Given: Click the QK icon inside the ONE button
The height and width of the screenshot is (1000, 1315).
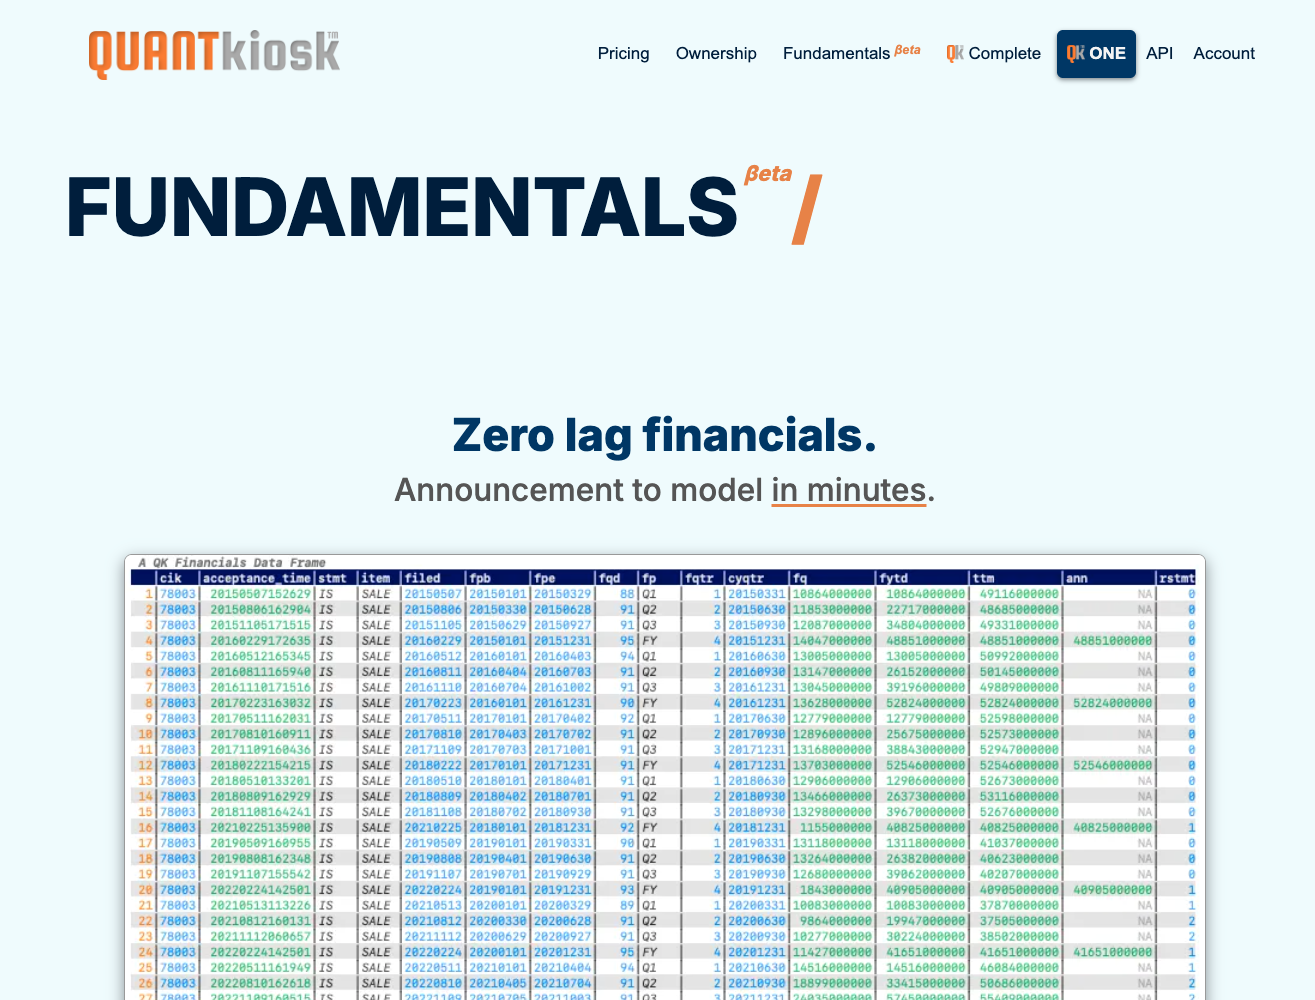Looking at the screenshot, I should (x=1078, y=53).
